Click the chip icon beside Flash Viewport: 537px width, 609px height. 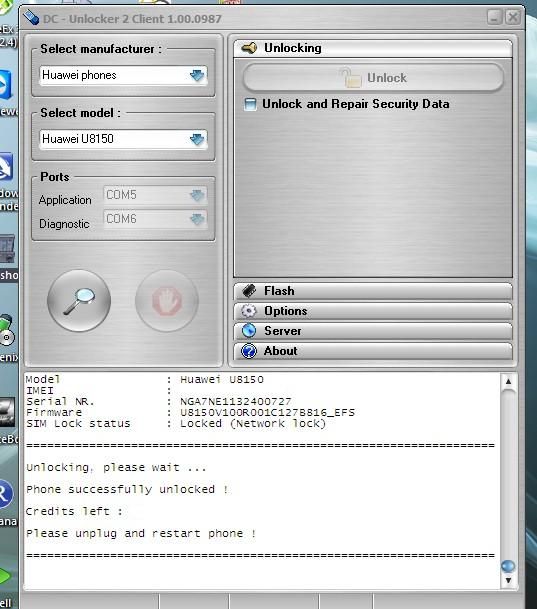coord(249,291)
